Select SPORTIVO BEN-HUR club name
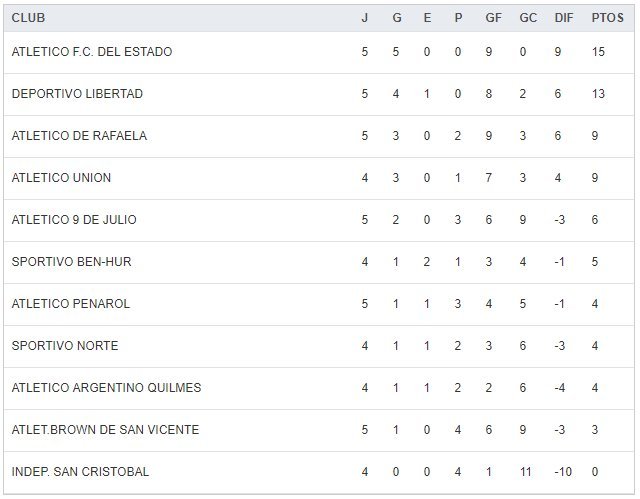The image size is (640, 499). (72, 262)
